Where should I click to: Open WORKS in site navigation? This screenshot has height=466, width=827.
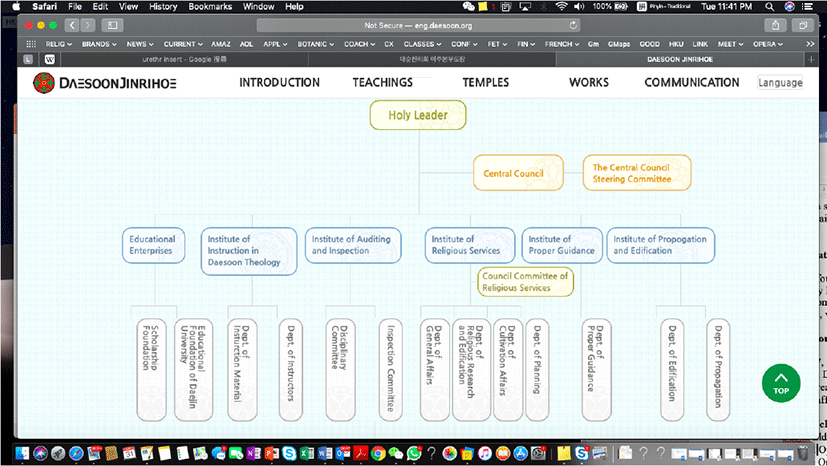pos(589,83)
